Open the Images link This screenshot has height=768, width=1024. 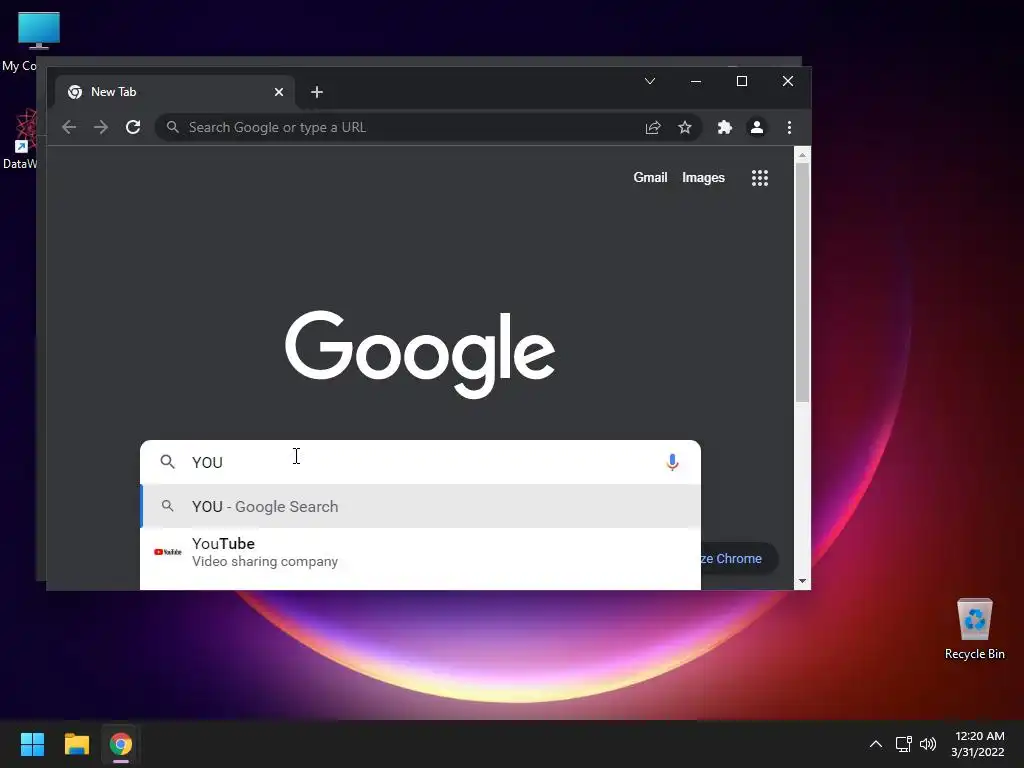coord(703,178)
